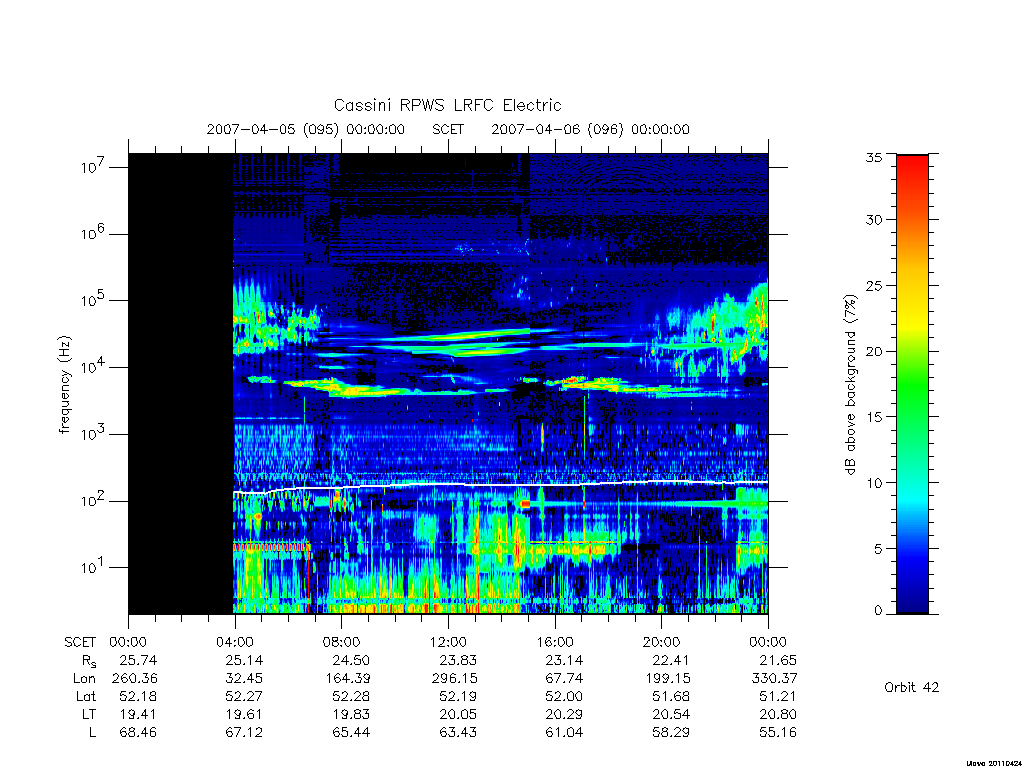Click colorbar tick value 30
The height and width of the screenshot is (768, 1024).
[874, 219]
